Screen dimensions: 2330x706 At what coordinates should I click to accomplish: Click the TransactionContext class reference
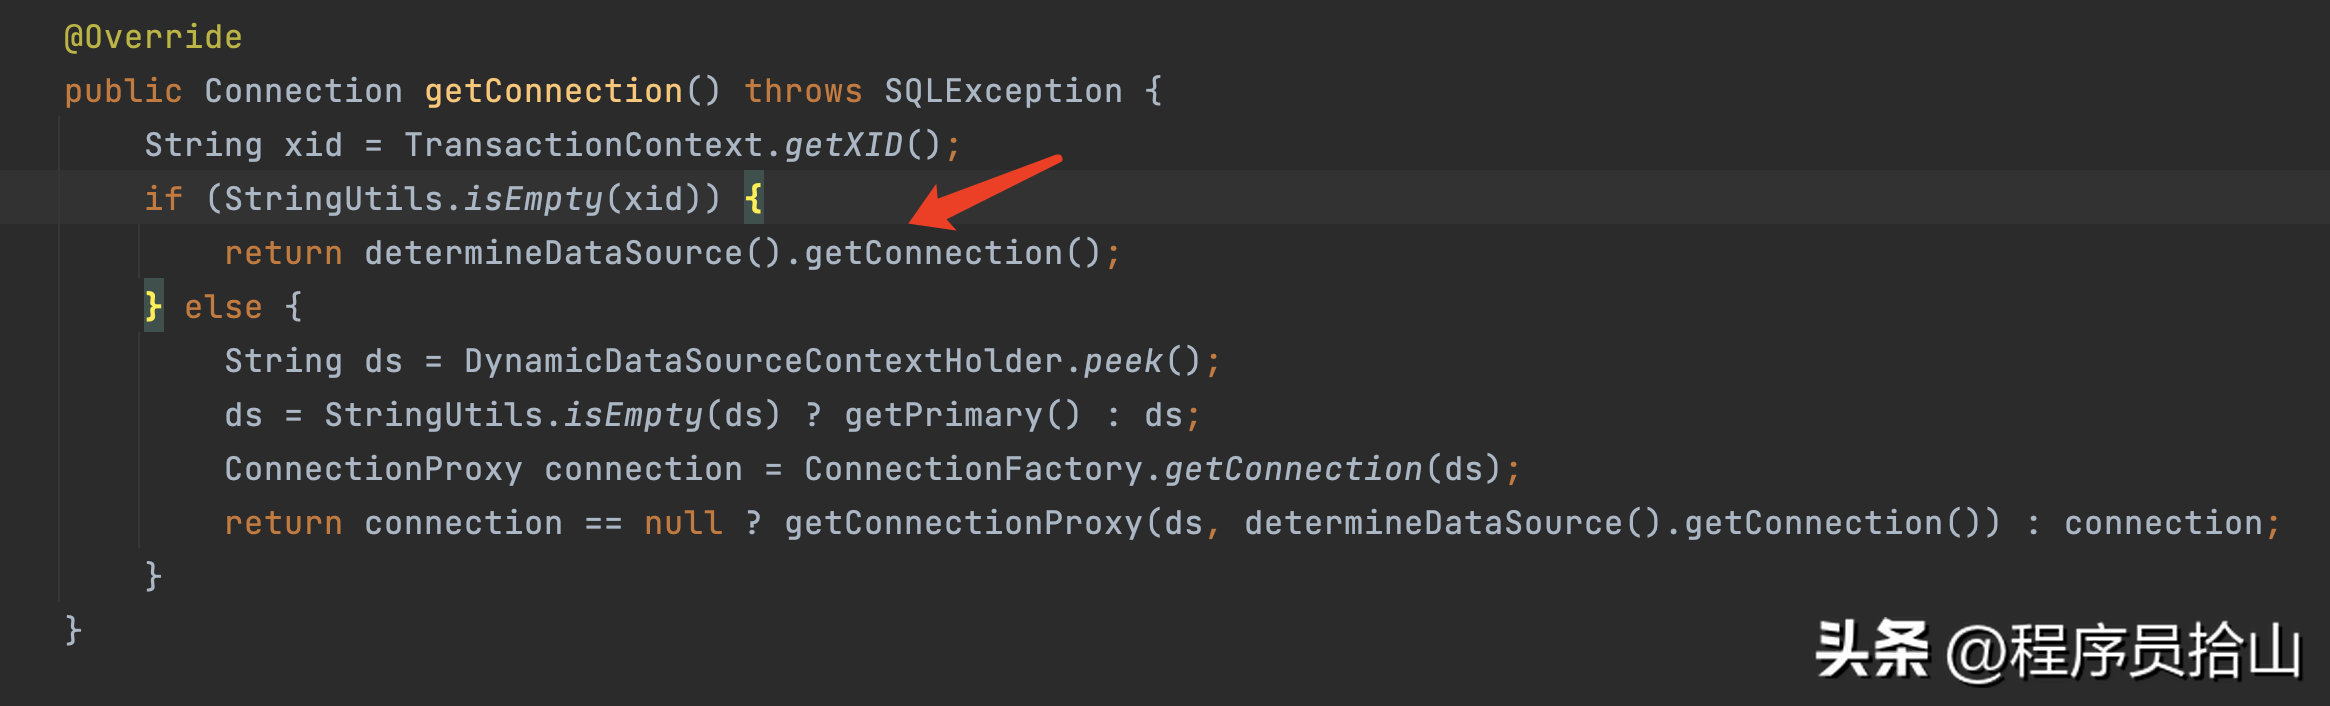pos(584,146)
